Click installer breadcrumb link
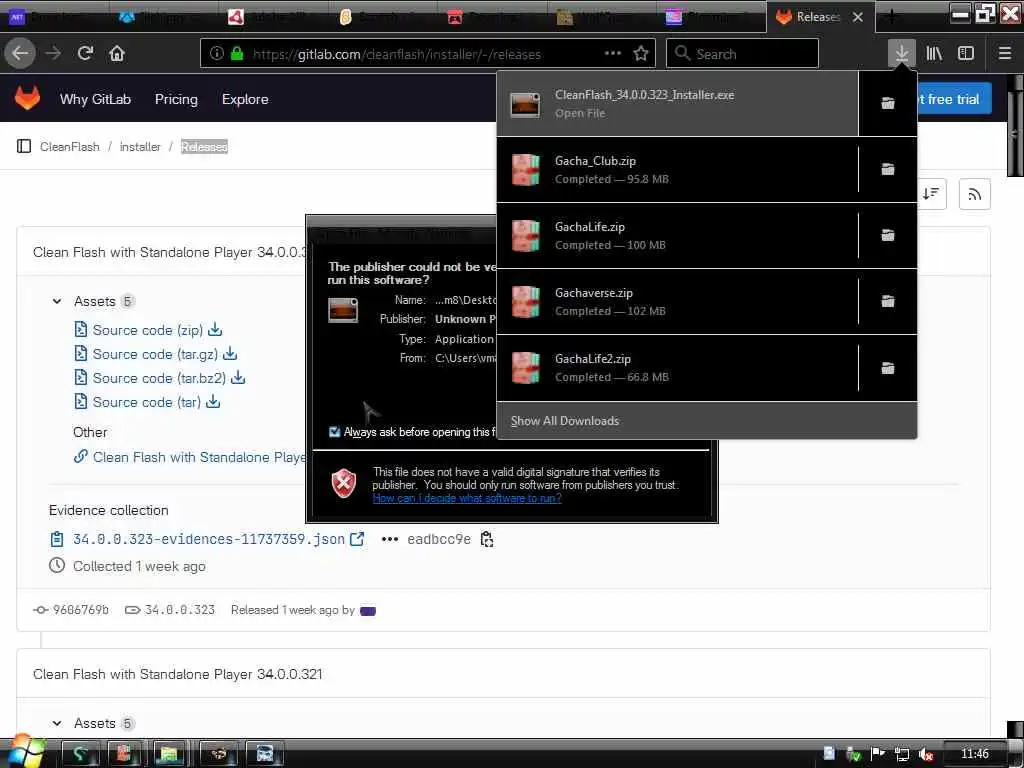The image size is (1024, 768). coord(140,146)
